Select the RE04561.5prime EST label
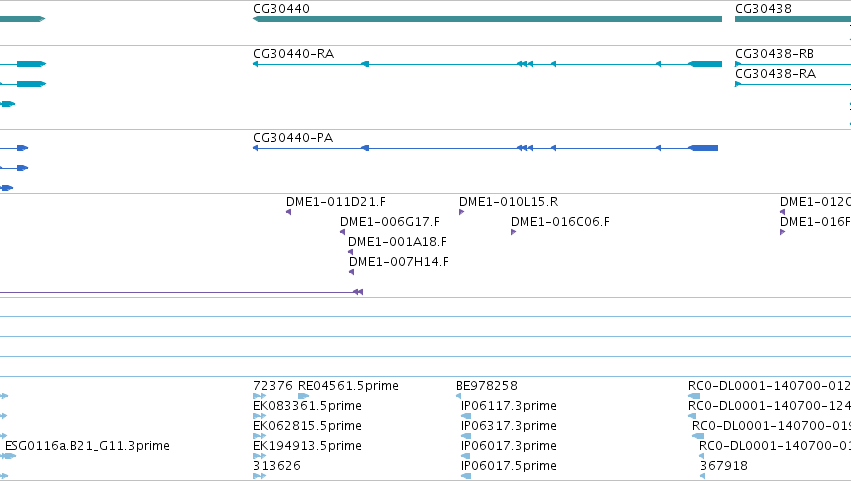Image resolution: width=851 pixels, height=481 pixels. (x=348, y=386)
